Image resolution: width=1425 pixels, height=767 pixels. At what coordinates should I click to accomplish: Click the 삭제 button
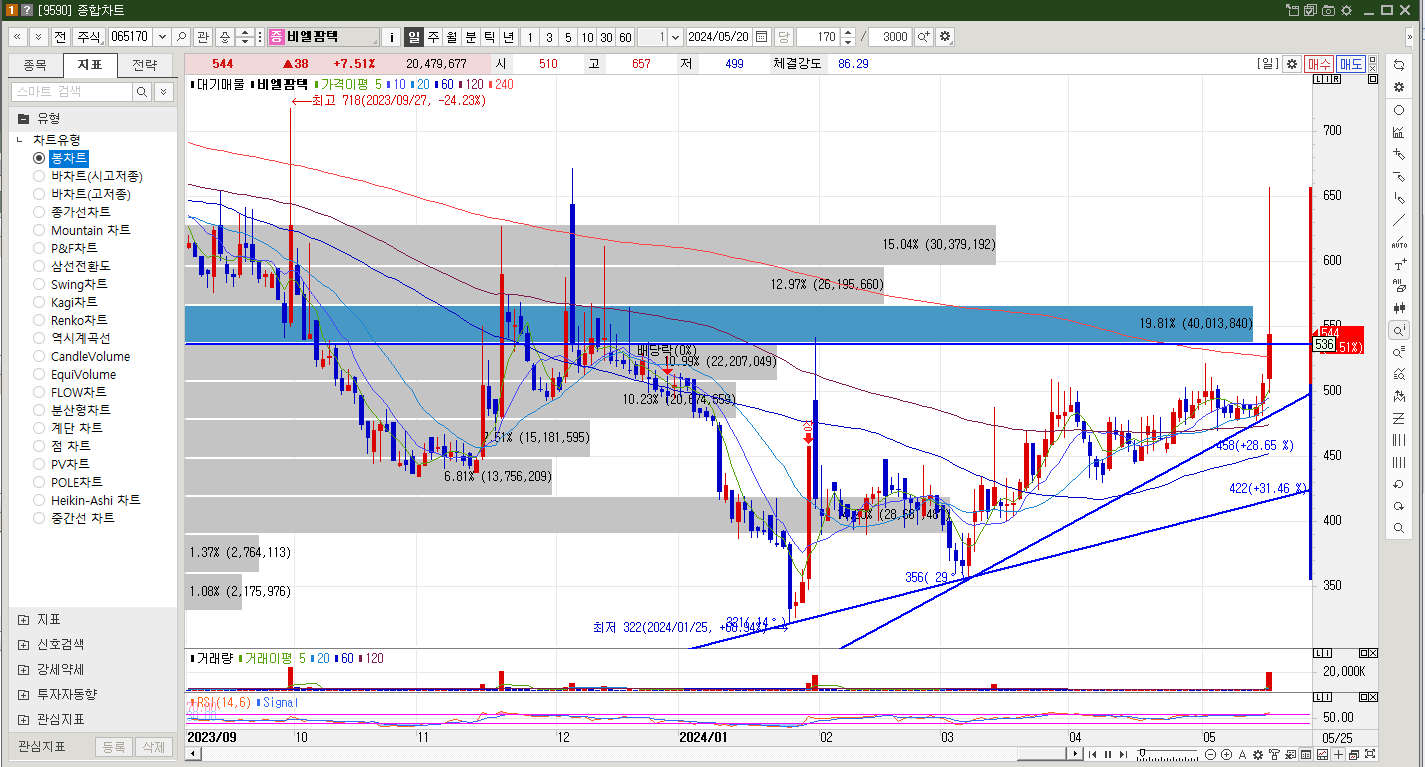pos(153,747)
